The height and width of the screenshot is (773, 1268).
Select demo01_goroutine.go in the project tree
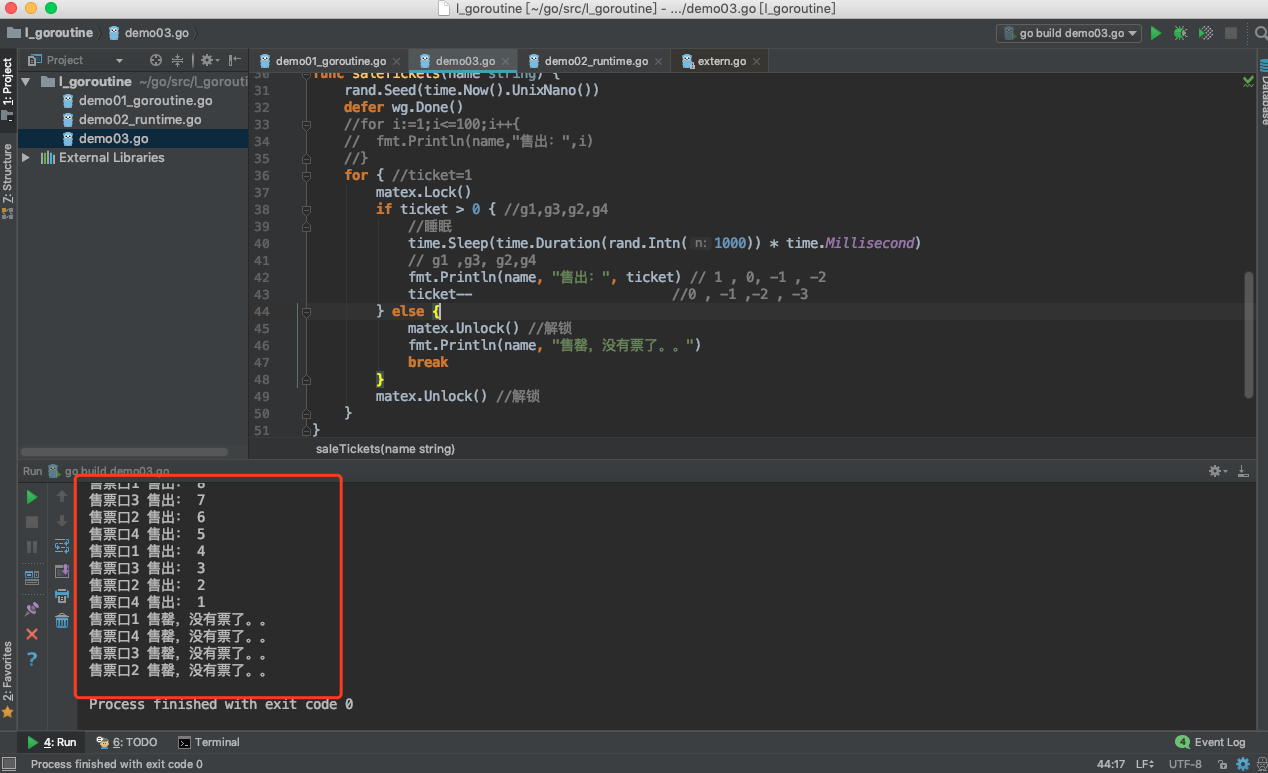145,101
